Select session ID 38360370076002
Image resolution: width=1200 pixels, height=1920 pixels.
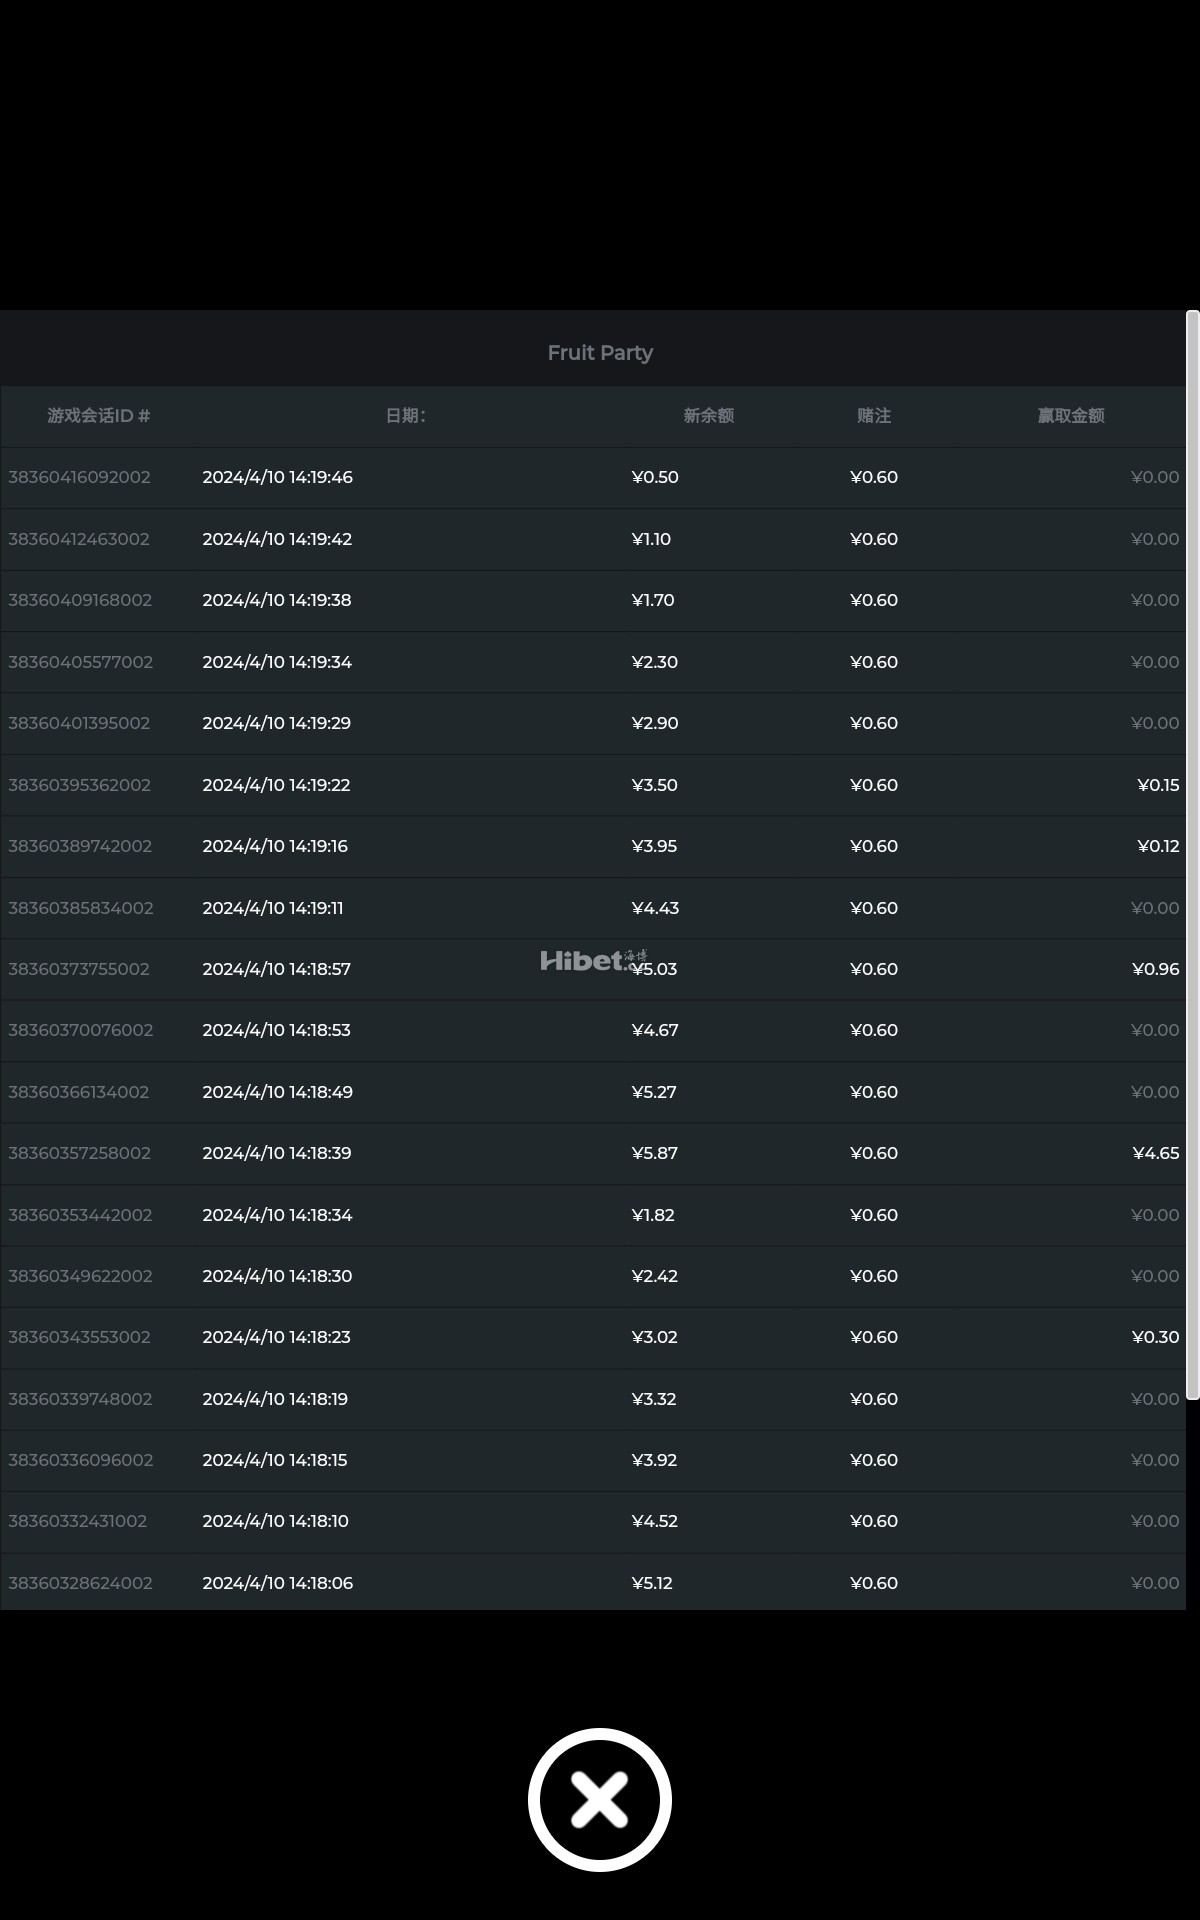point(81,1030)
